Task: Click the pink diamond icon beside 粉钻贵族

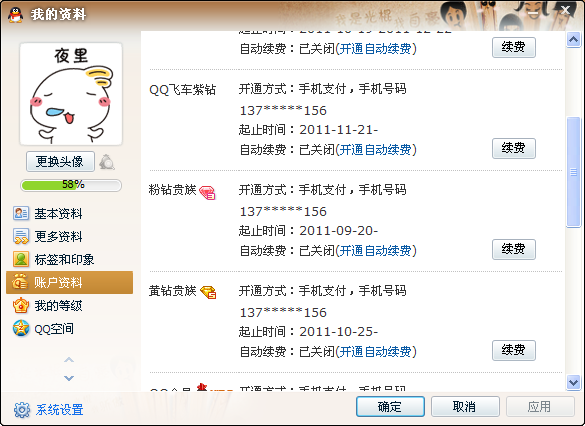Action: tap(207, 192)
